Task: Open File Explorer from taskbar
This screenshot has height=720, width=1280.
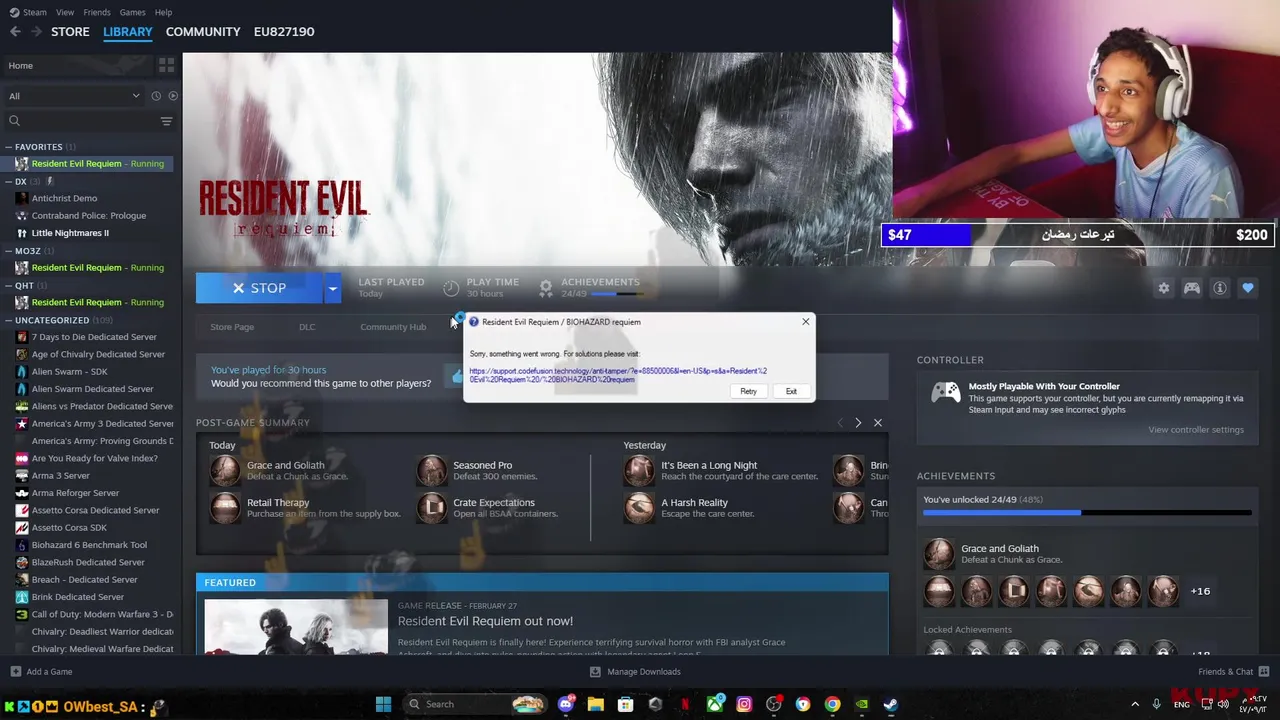Action: pos(596,704)
